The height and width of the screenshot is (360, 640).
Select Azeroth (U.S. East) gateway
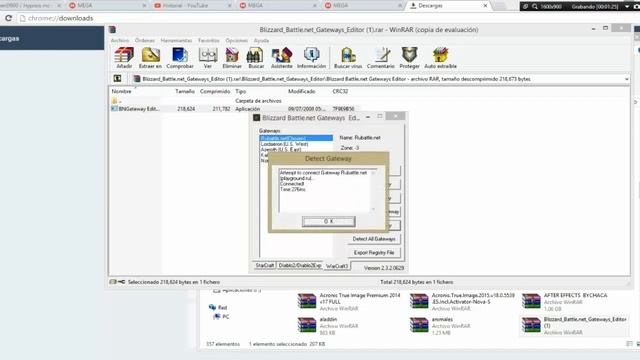[281, 150]
